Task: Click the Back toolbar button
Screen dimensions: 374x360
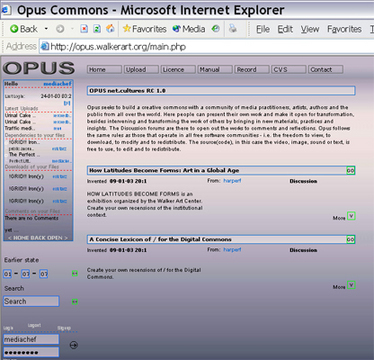Action: point(23,29)
